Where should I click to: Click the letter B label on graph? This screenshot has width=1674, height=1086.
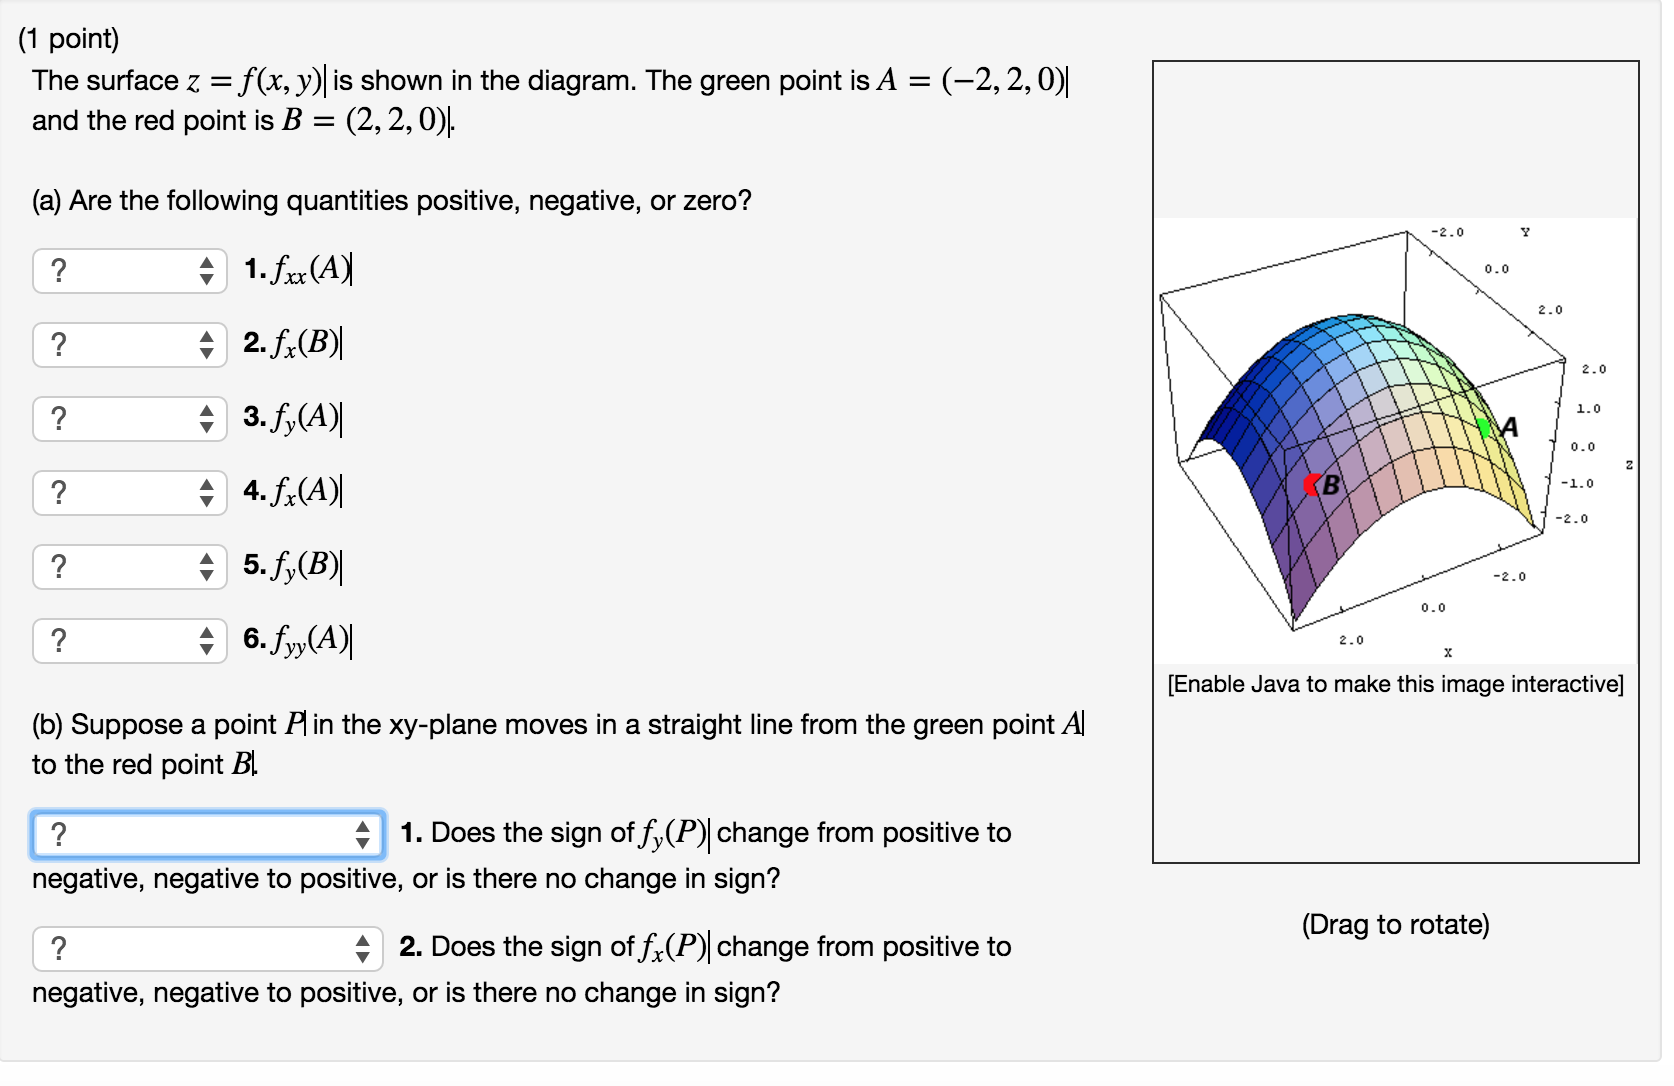(x=1331, y=486)
